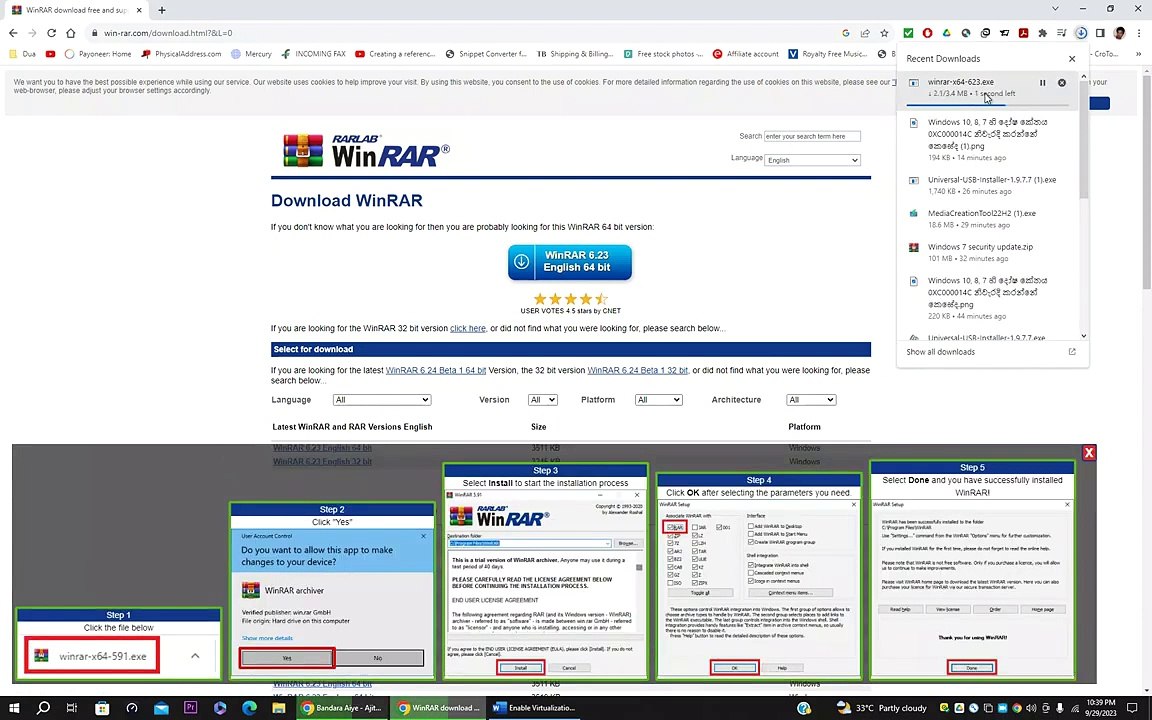Switch to the WinRAR download free tab
This screenshot has width=1152, height=720.
pos(76,10)
